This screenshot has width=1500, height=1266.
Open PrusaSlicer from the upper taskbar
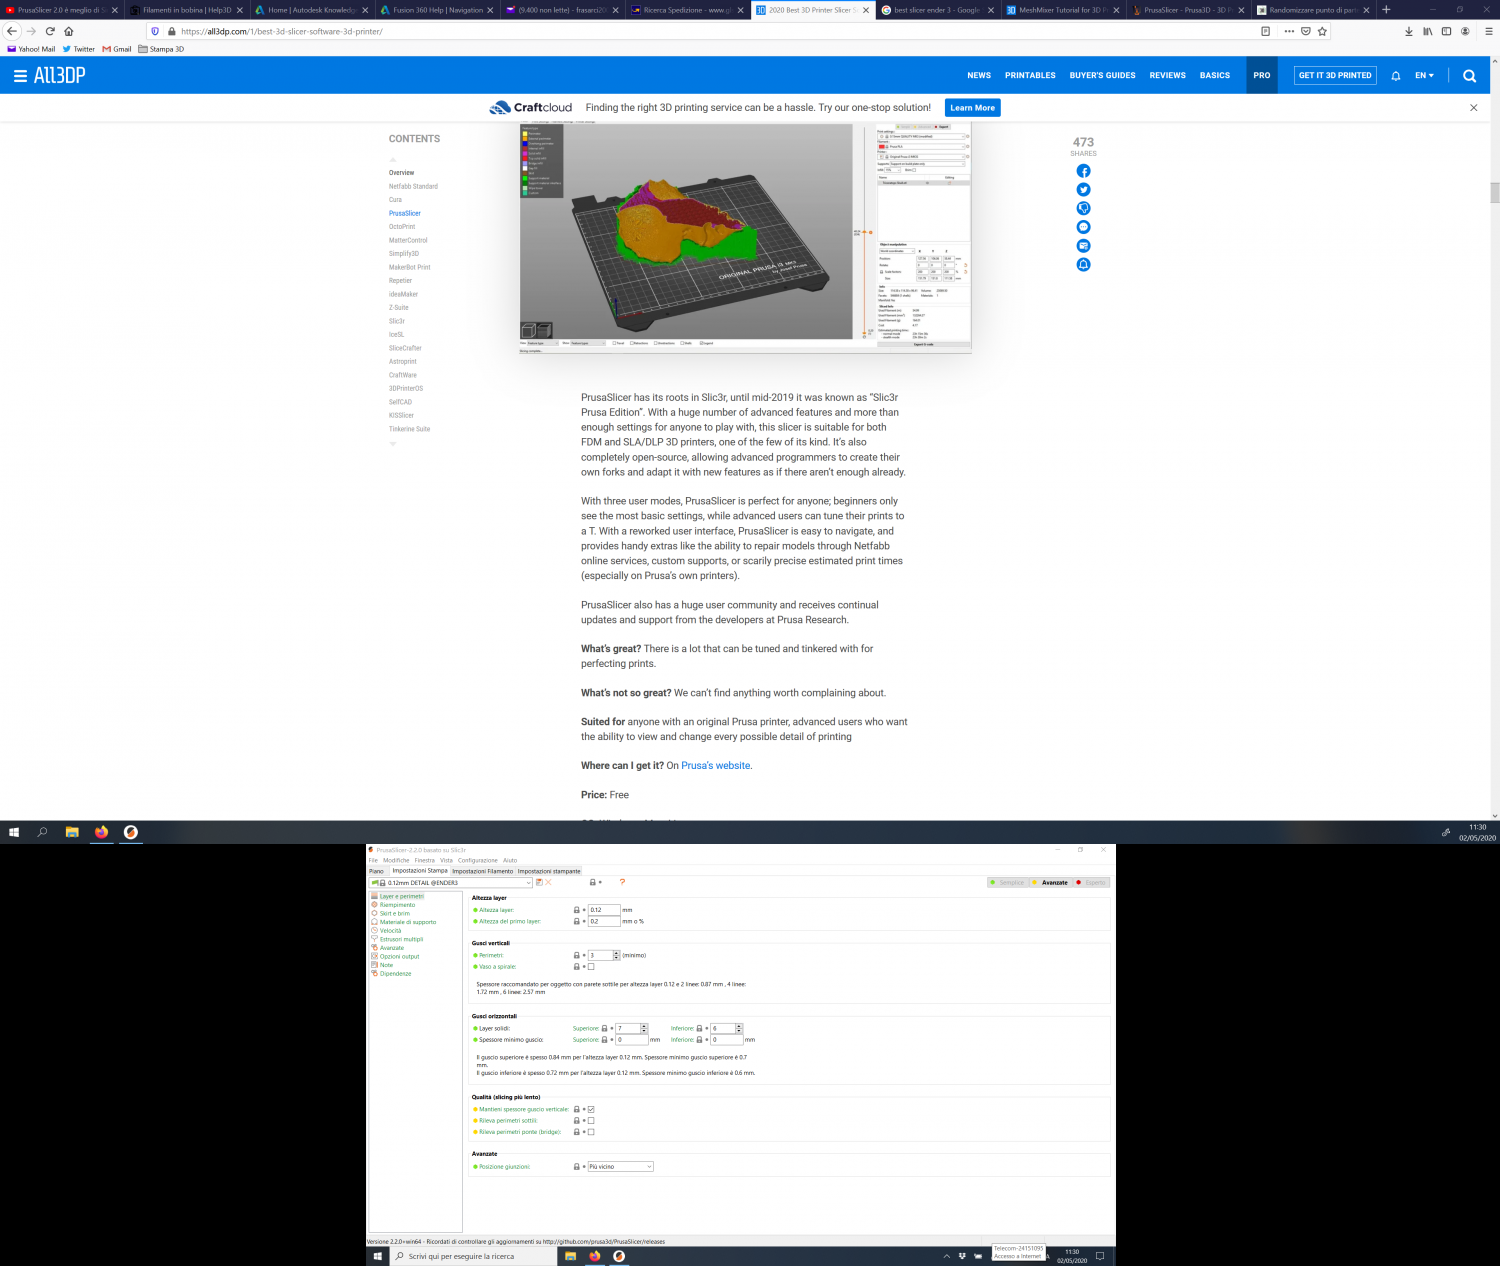click(x=130, y=832)
